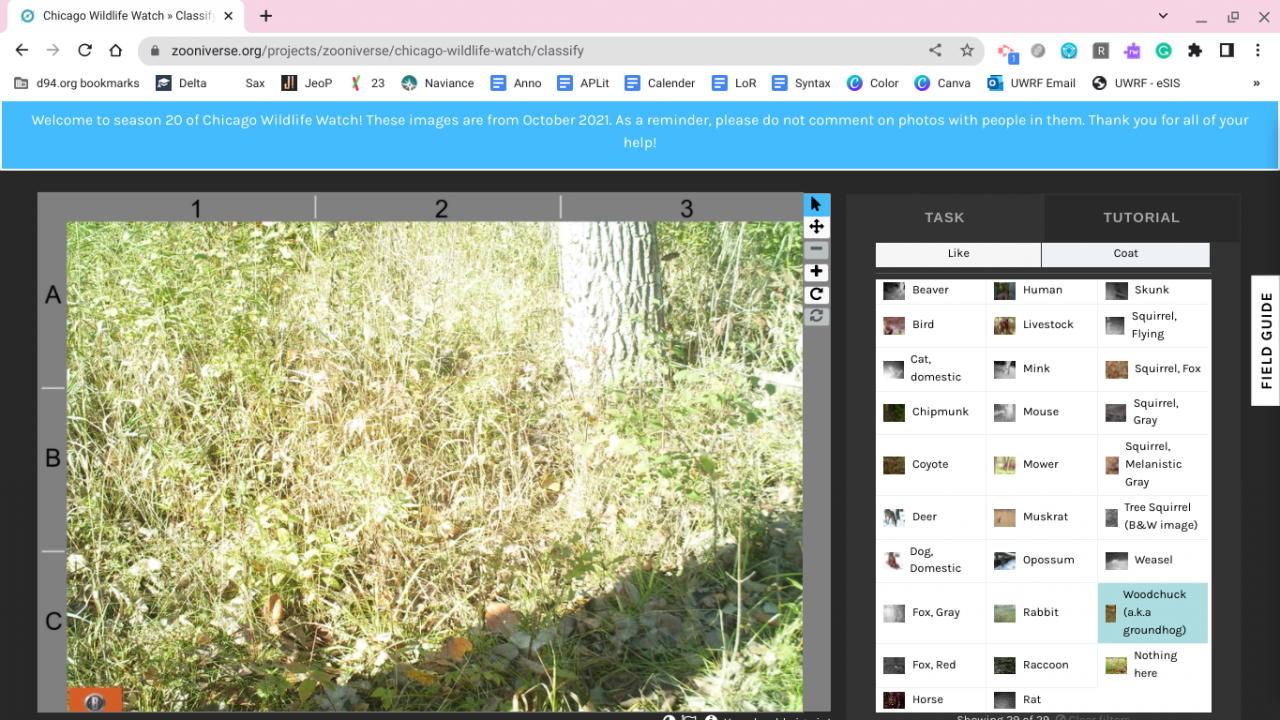Pick Opossum from the species list
The width and height of the screenshot is (1280, 720).
click(1042, 560)
